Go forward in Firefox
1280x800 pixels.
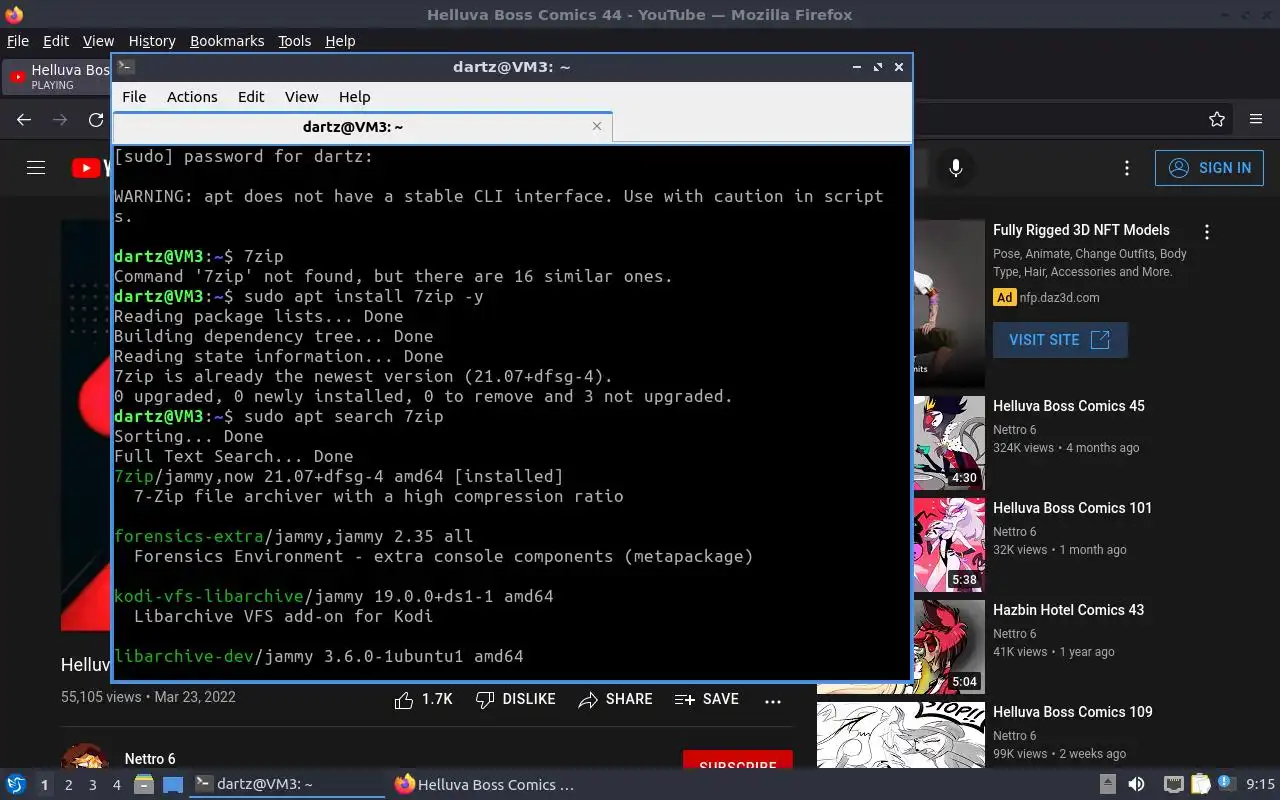[x=60, y=119]
